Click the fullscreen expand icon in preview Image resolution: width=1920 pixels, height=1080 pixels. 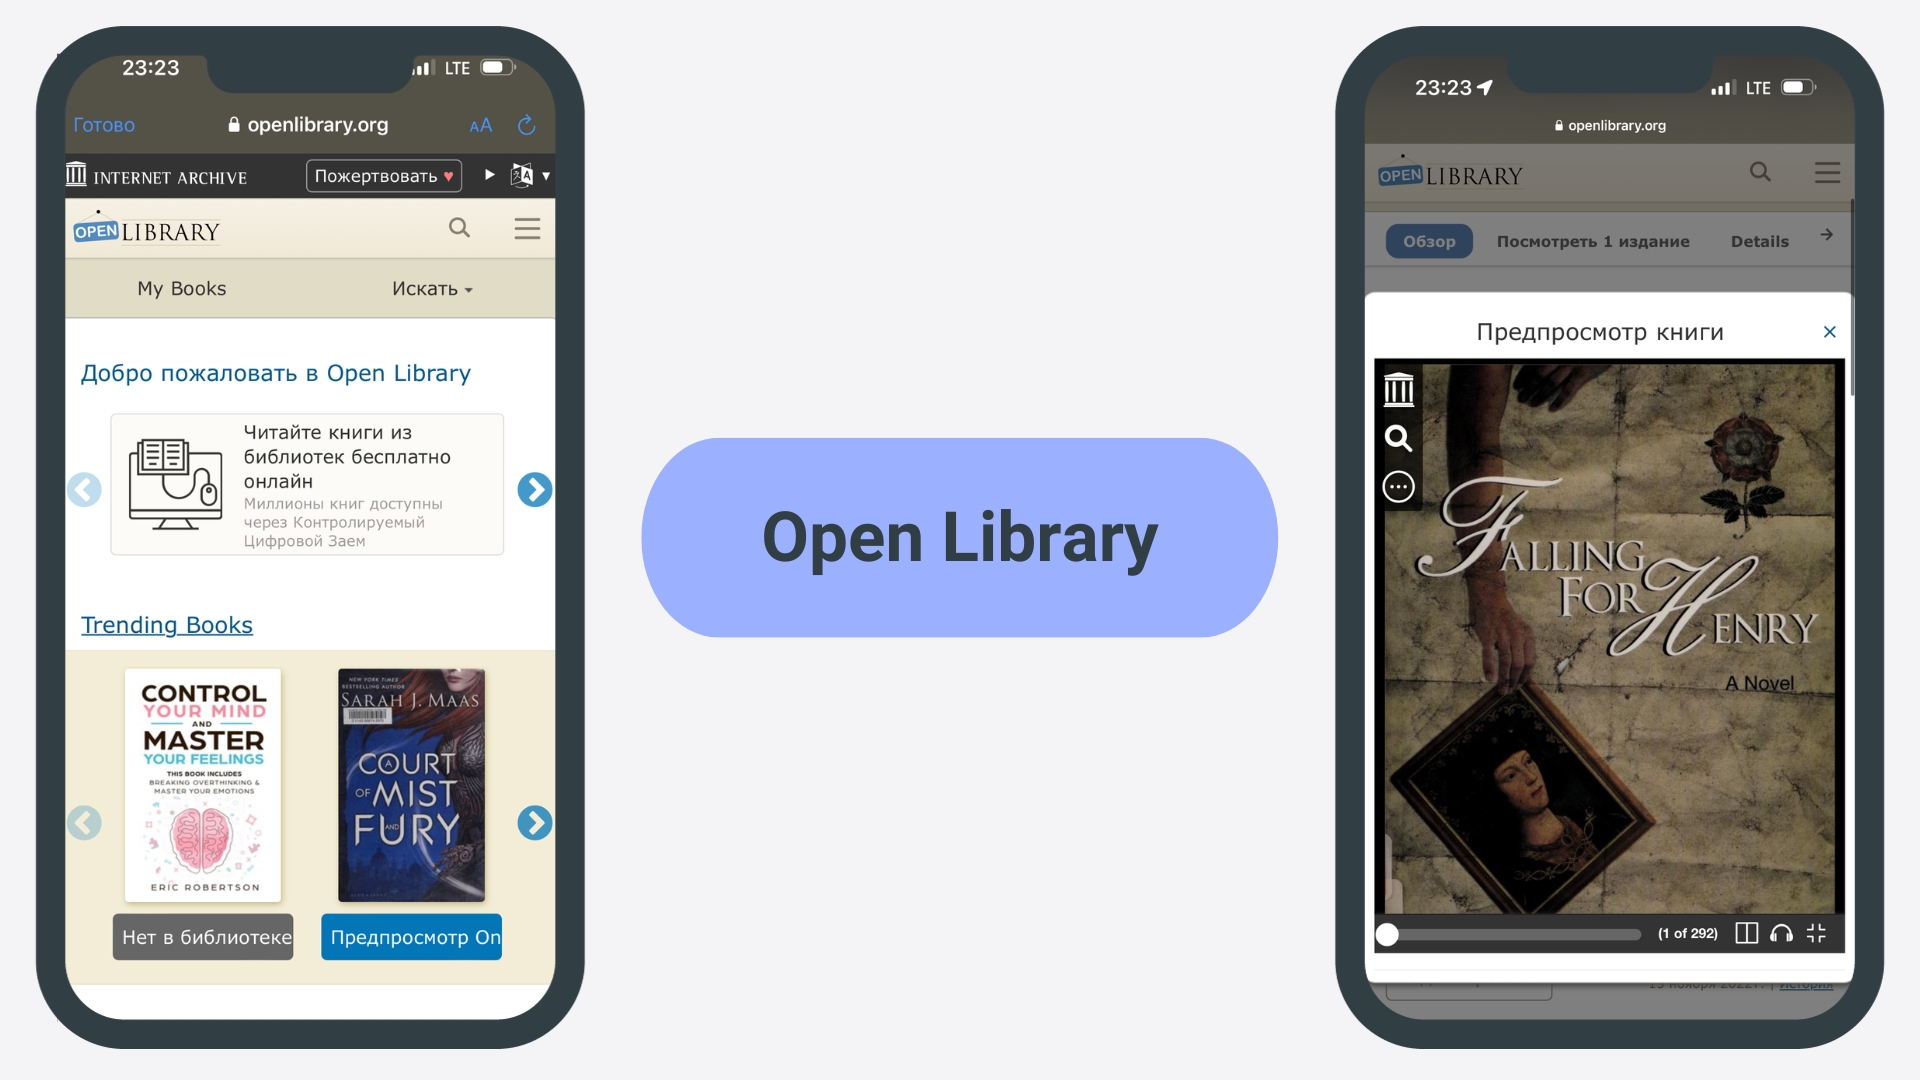[x=1820, y=935]
